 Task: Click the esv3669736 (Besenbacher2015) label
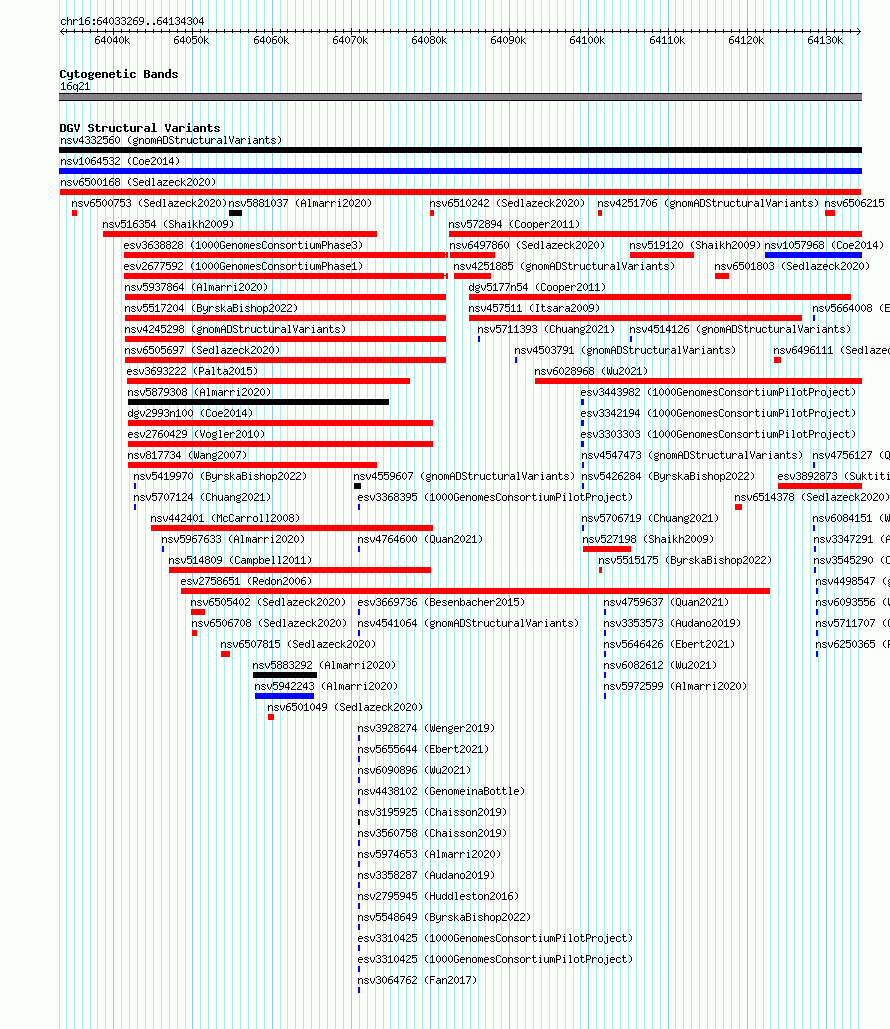pos(441,602)
